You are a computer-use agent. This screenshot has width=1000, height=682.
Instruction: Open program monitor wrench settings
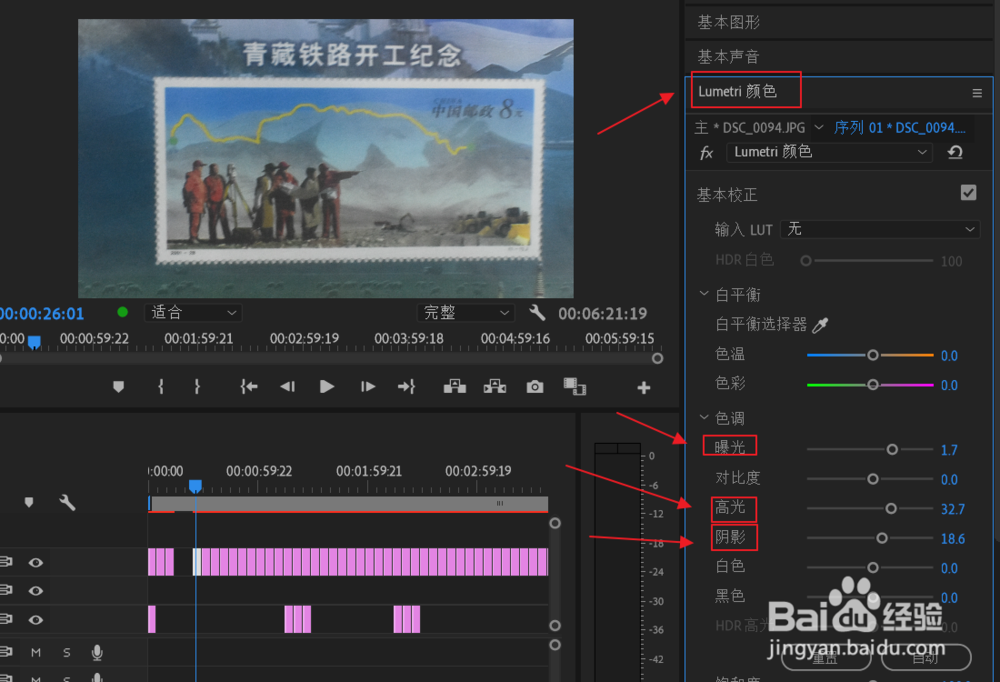[x=537, y=313]
